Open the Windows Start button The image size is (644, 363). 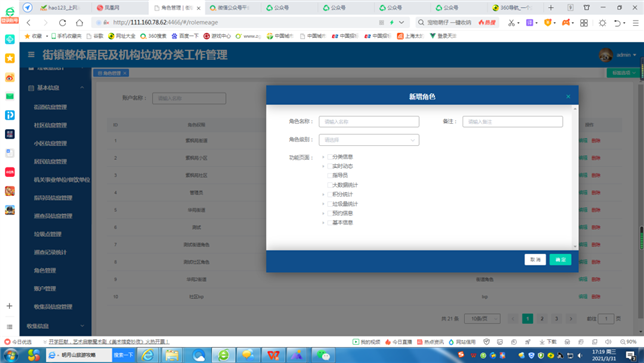[x=10, y=355]
